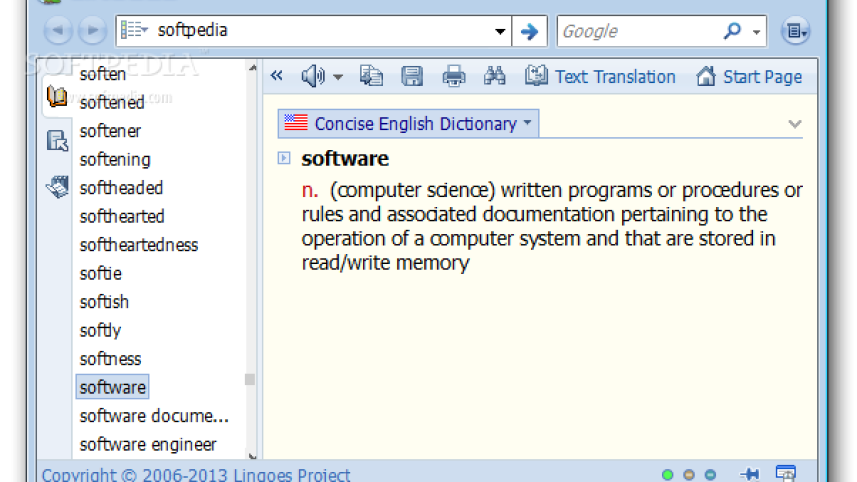
Task: Click the word list scrollbar thumb
Action: tap(249, 379)
